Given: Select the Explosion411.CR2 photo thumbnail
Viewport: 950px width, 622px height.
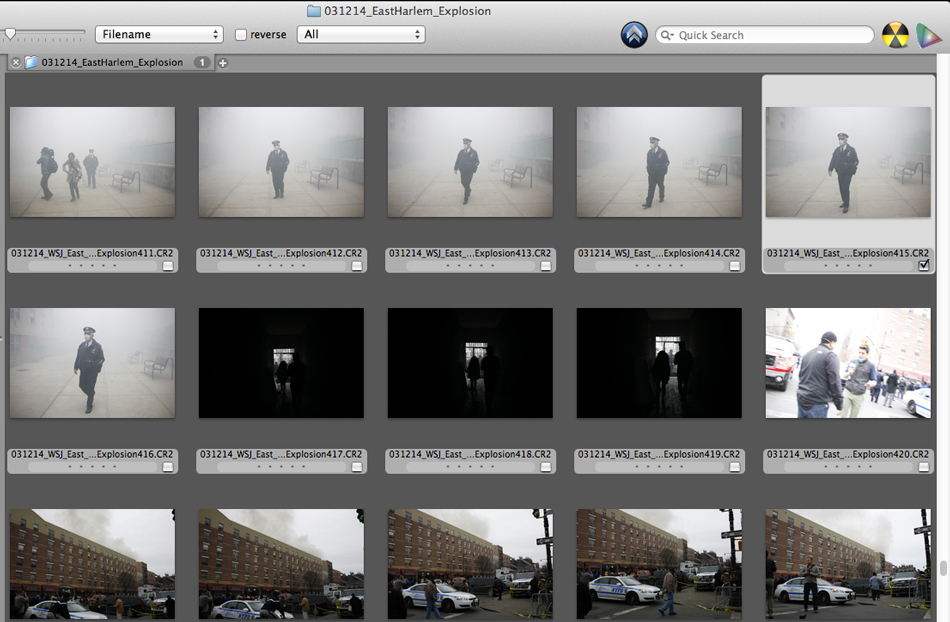Looking at the screenshot, I should pos(93,162).
